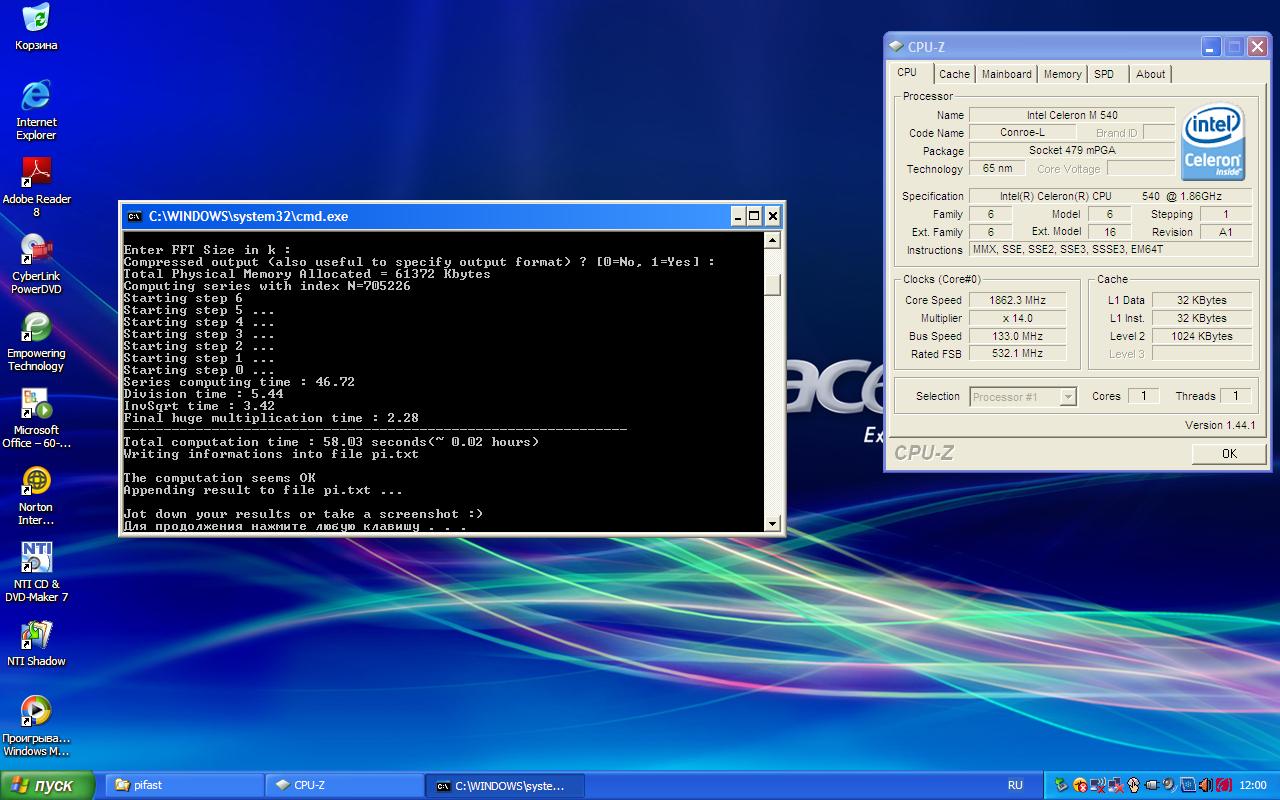
Task: Click the taskbar clock showing 12:00
Action: (x=1252, y=785)
